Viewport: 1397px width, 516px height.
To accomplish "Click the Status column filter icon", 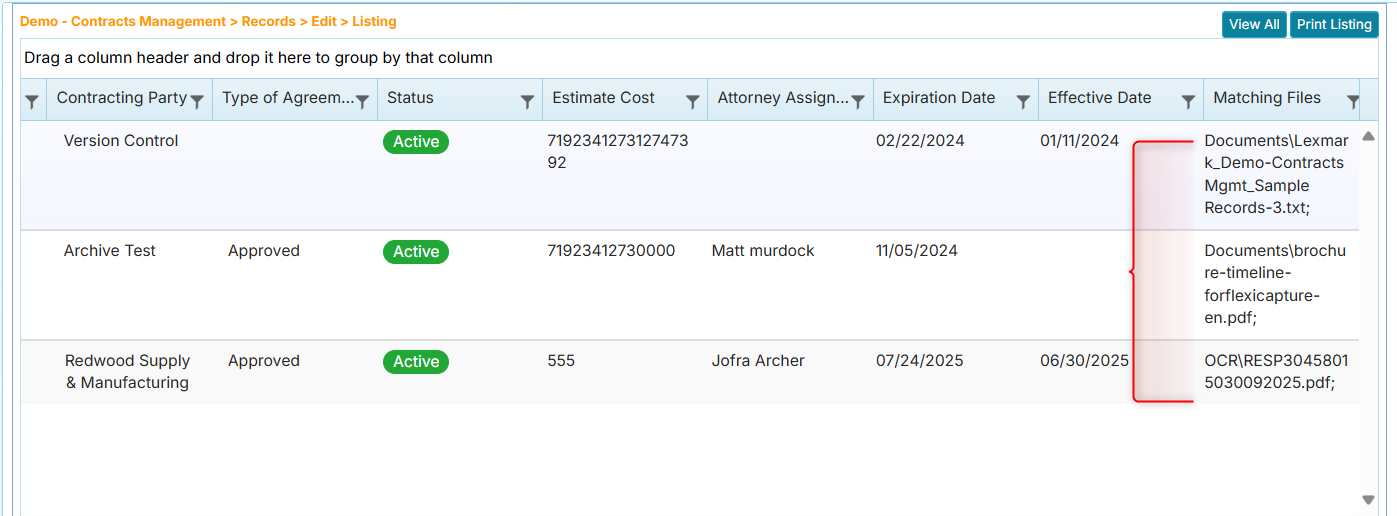I will click(x=527, y=101).
